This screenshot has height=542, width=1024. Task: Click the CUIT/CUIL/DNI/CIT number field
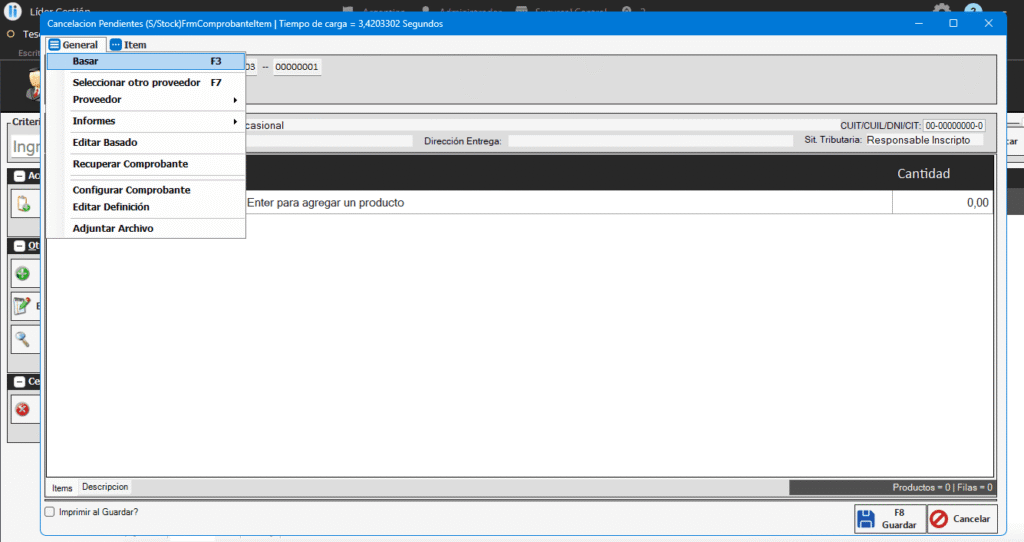[954, 126]
